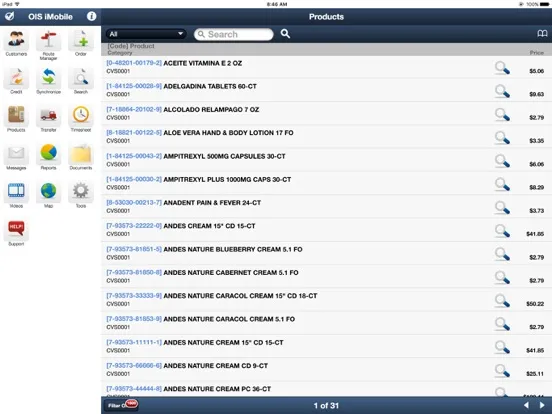This screenshot has width=552, height=414.
Task: Open the Timesheet clock icon
Action: [81, 116]
